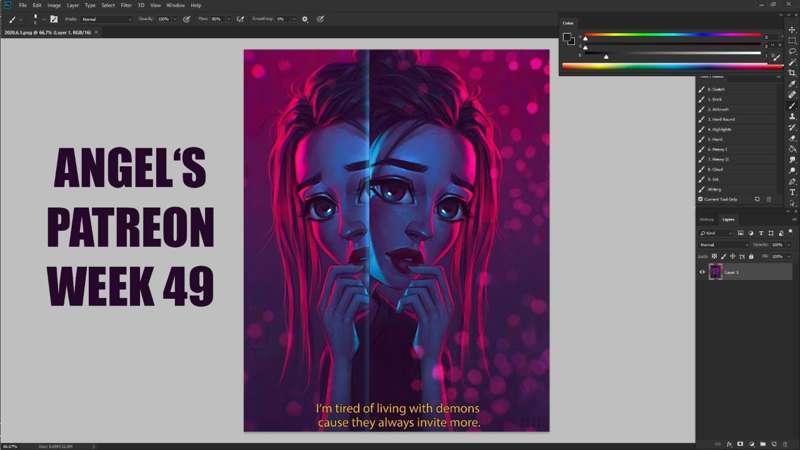Add a layer style with fx icon
The height and width of the screenshot is (450, 800).
click(x=729, y=444)
